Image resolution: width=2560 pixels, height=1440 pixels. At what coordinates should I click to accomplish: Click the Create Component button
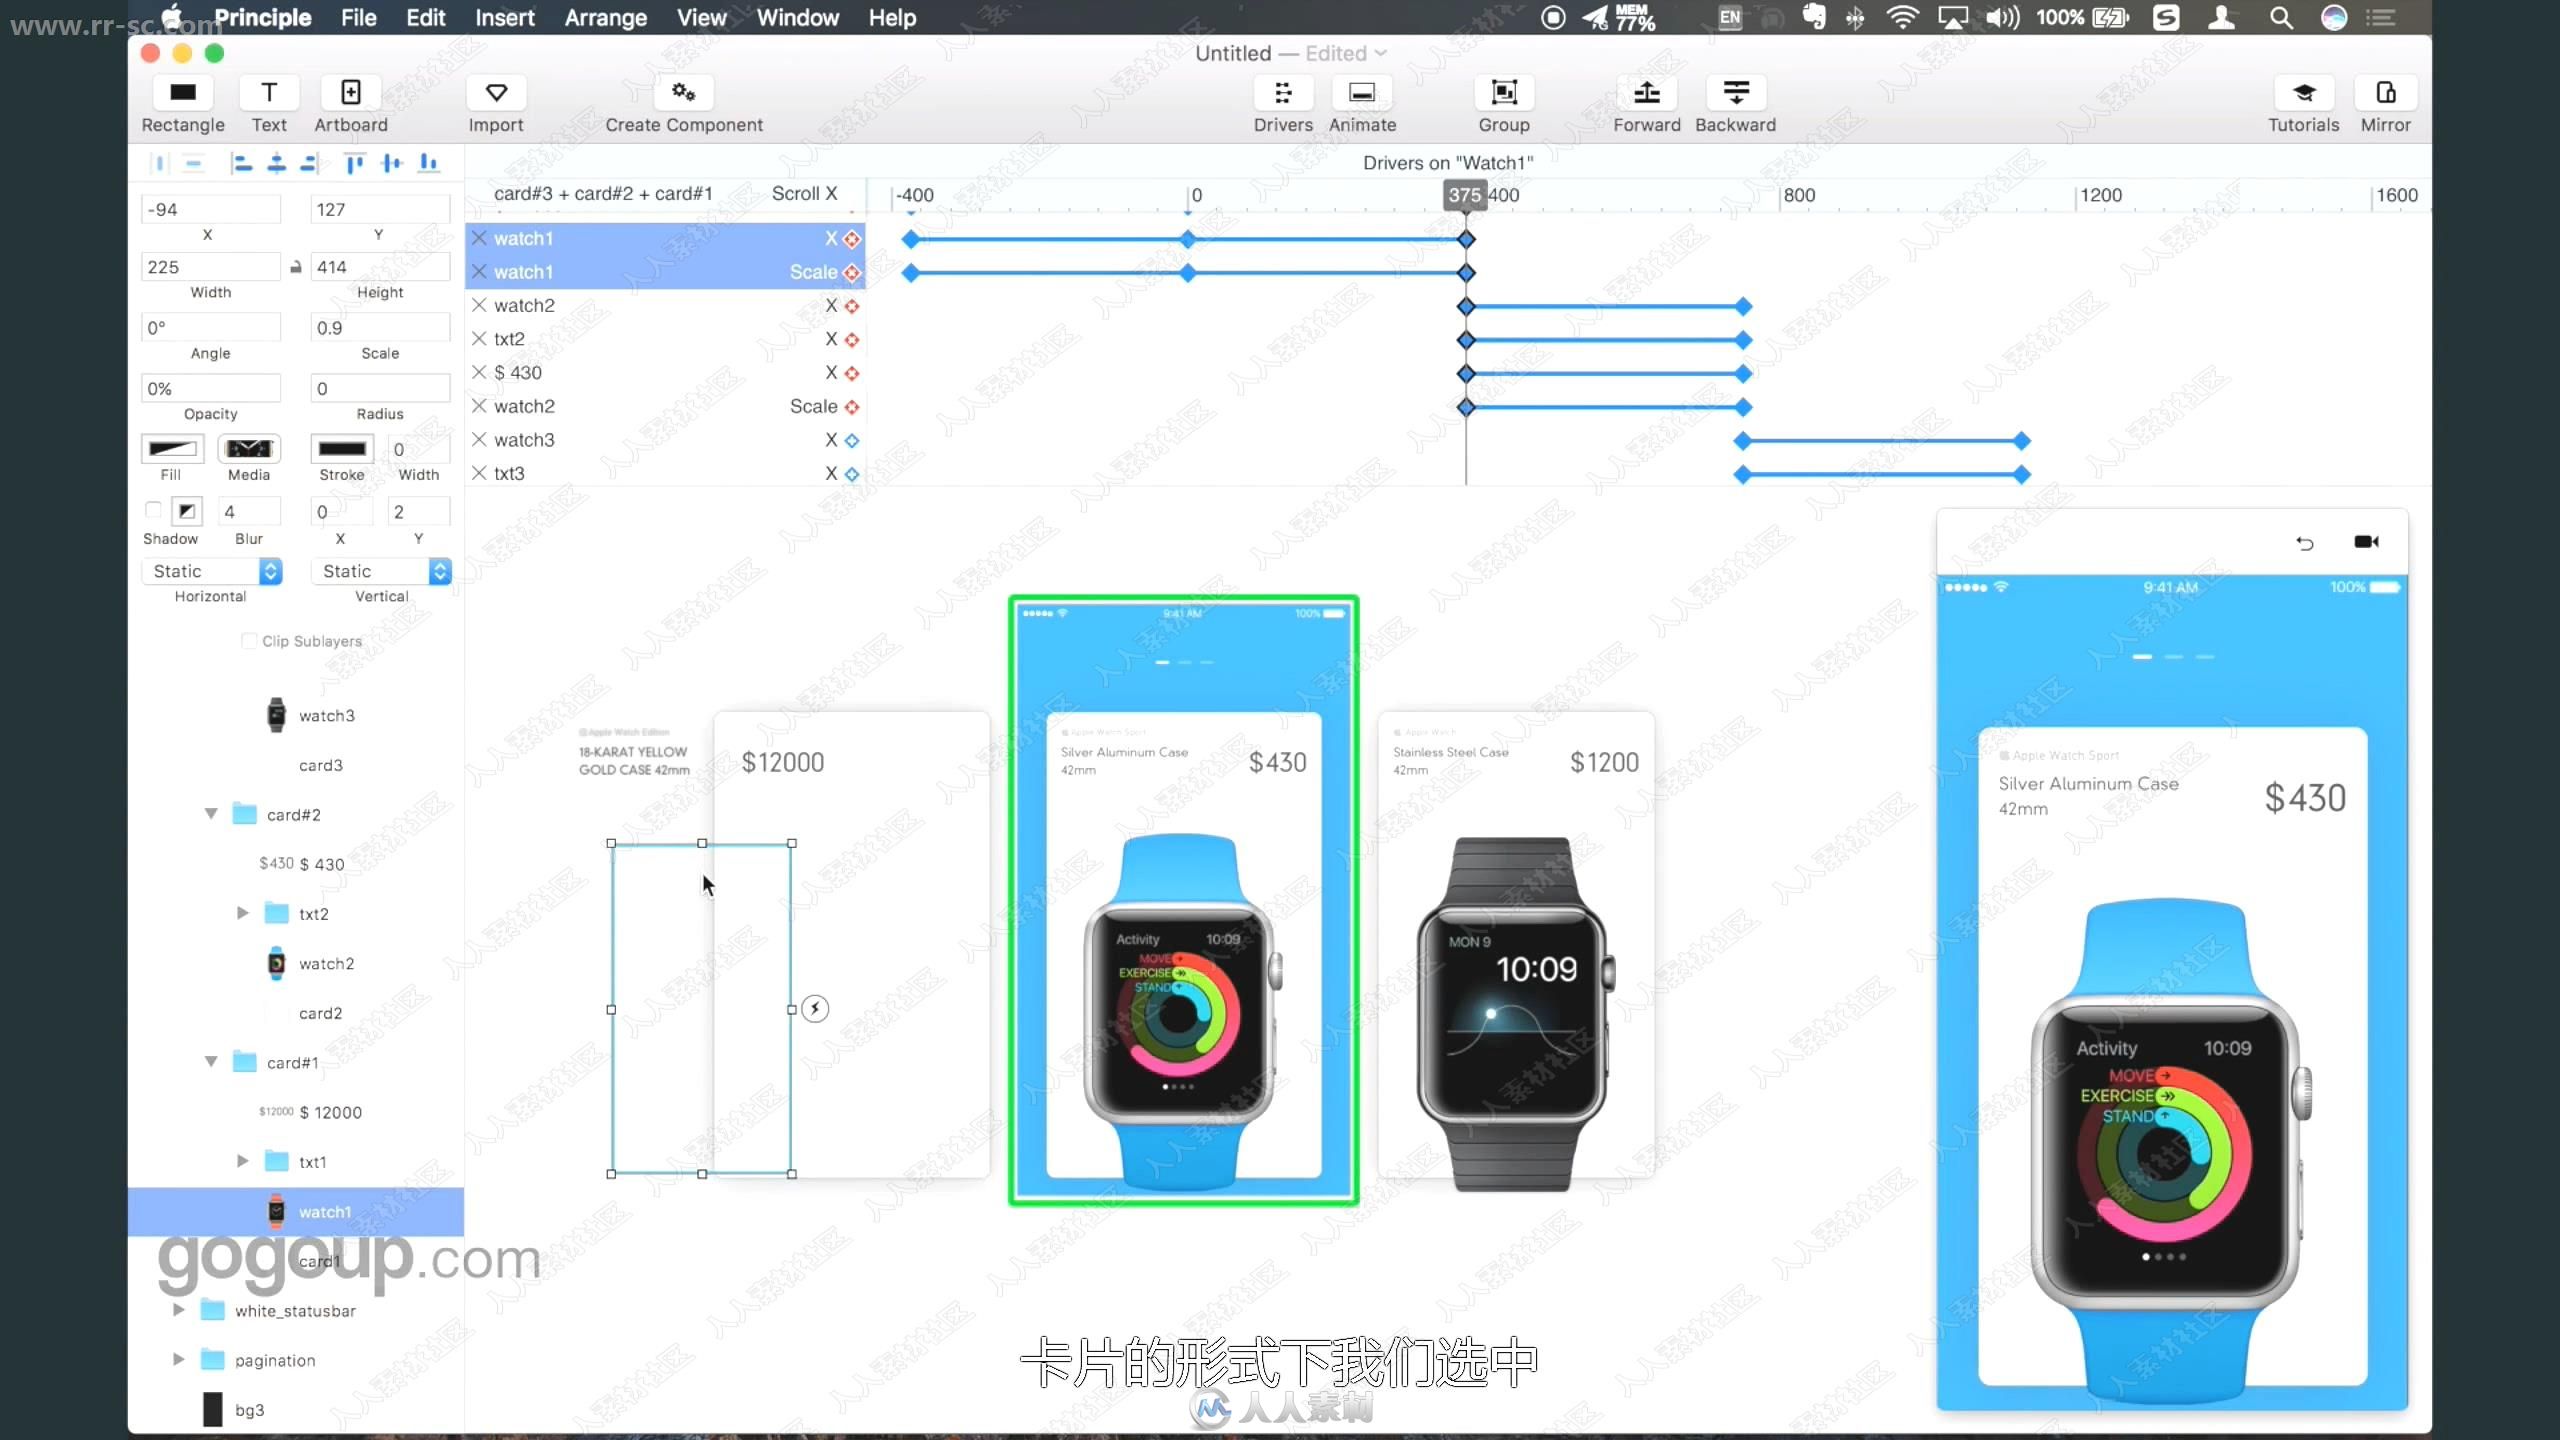[x=682, y=104]
